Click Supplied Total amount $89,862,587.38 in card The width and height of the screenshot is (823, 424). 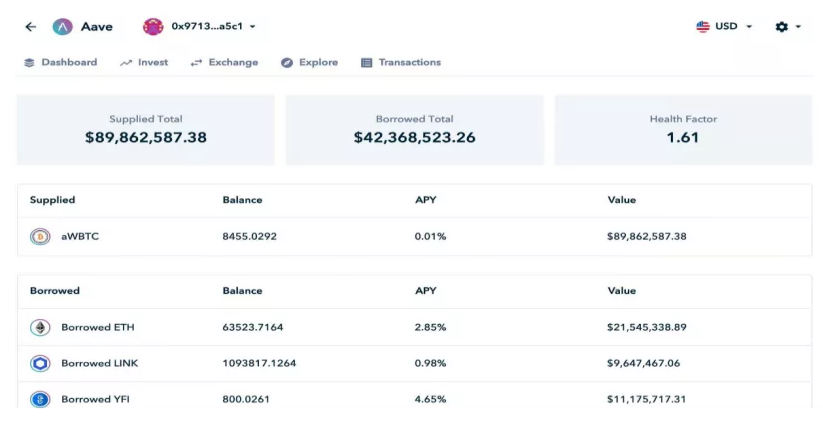[146, 137]
